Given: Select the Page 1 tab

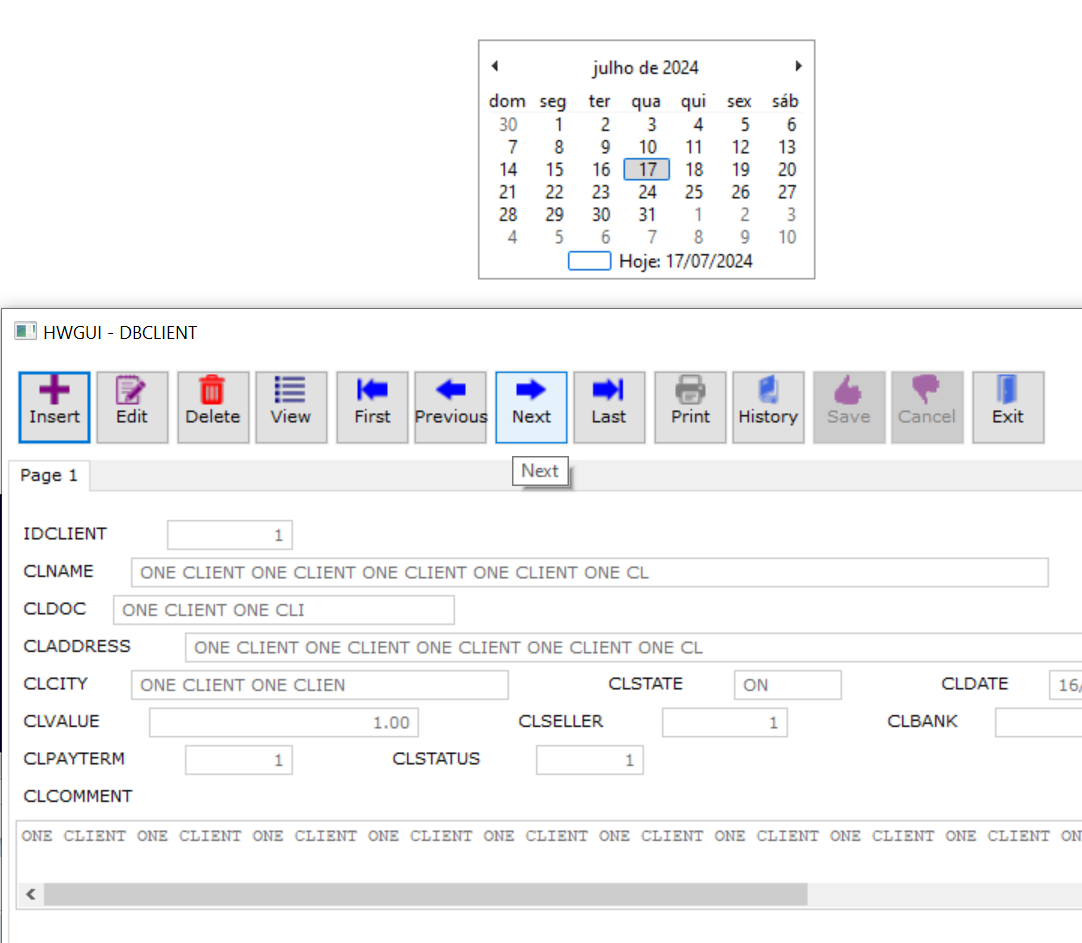Looking at the screenshot, I should (x=49, y=475).
